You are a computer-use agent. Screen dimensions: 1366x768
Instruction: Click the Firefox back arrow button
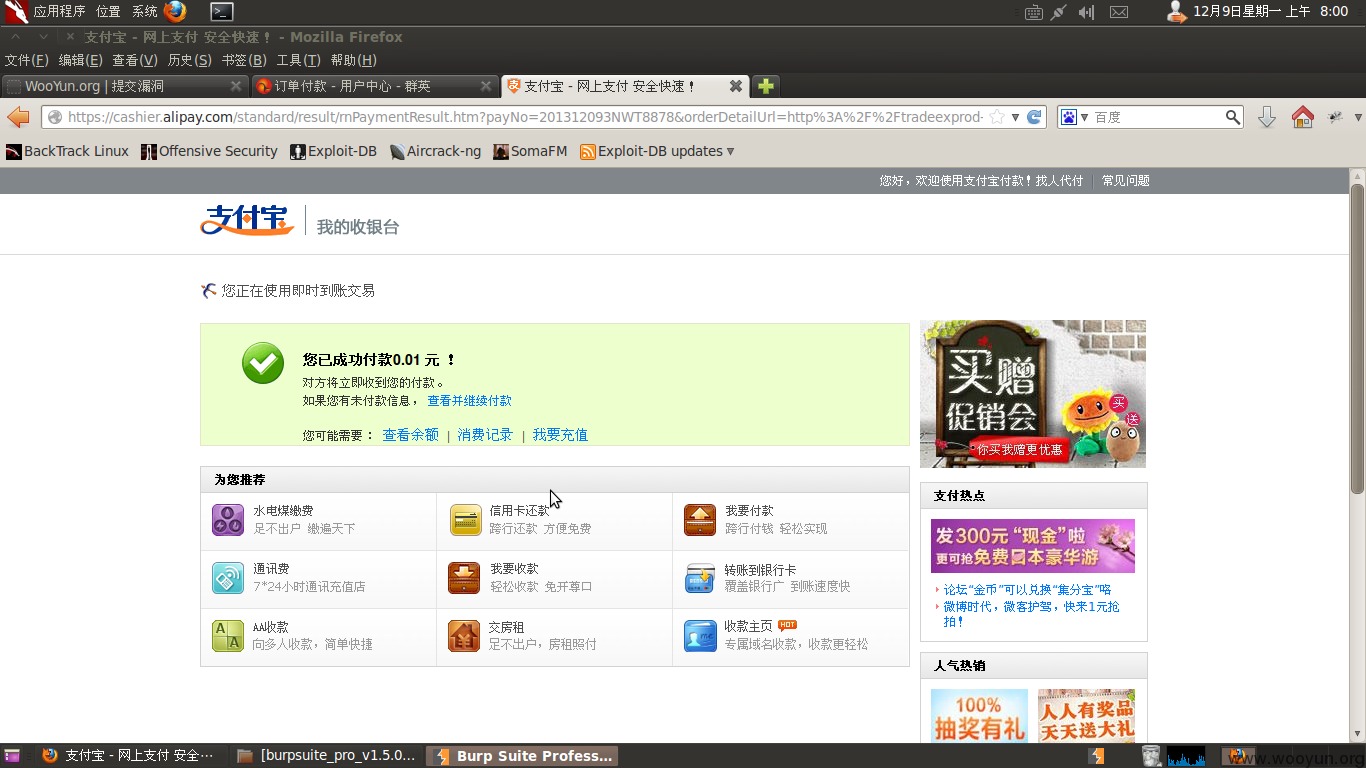[x=18, y=117]
